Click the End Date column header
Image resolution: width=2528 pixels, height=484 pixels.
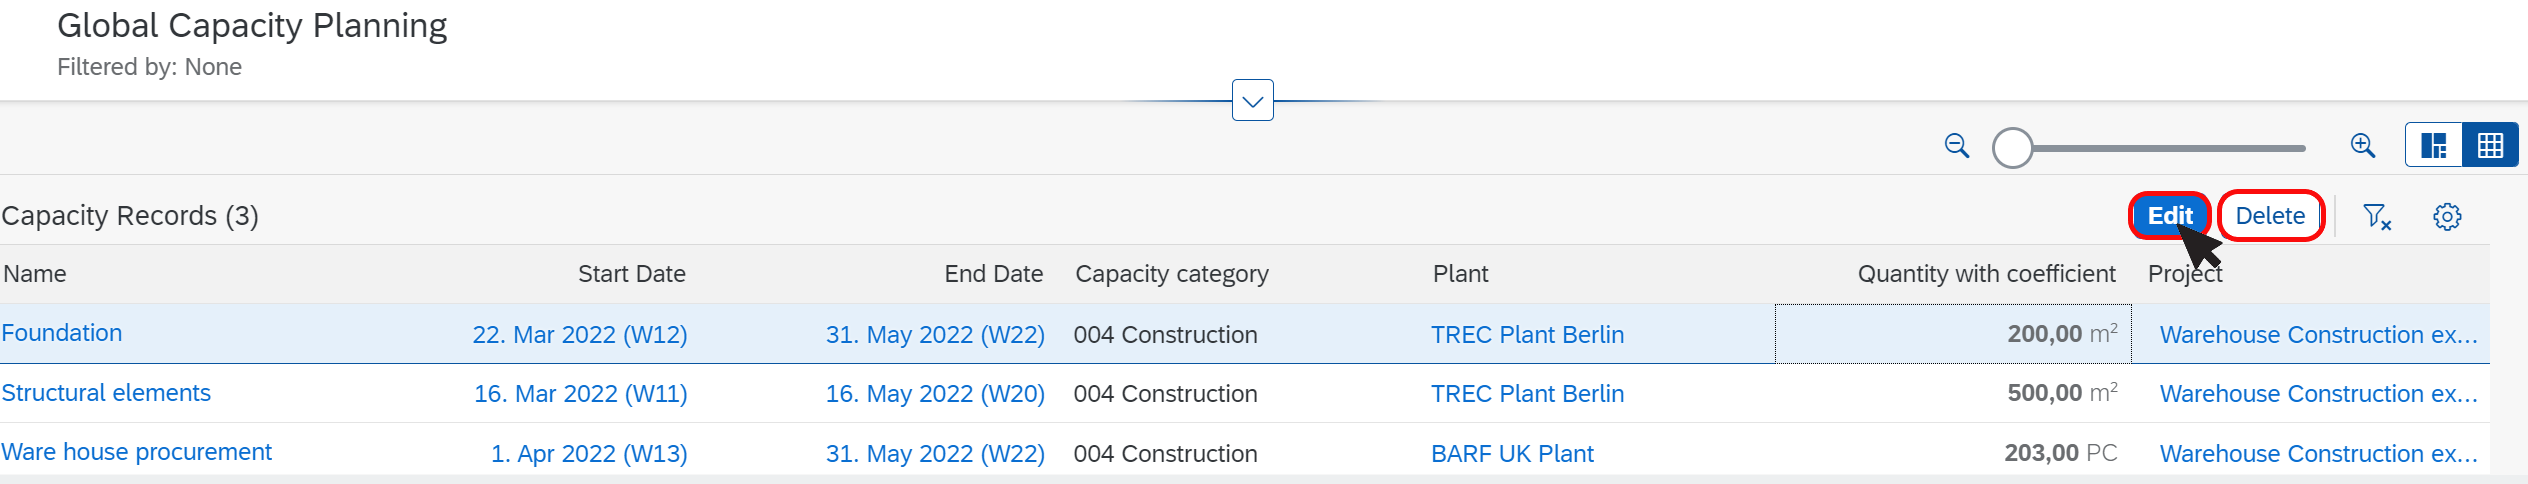click(x=994, y=274)
